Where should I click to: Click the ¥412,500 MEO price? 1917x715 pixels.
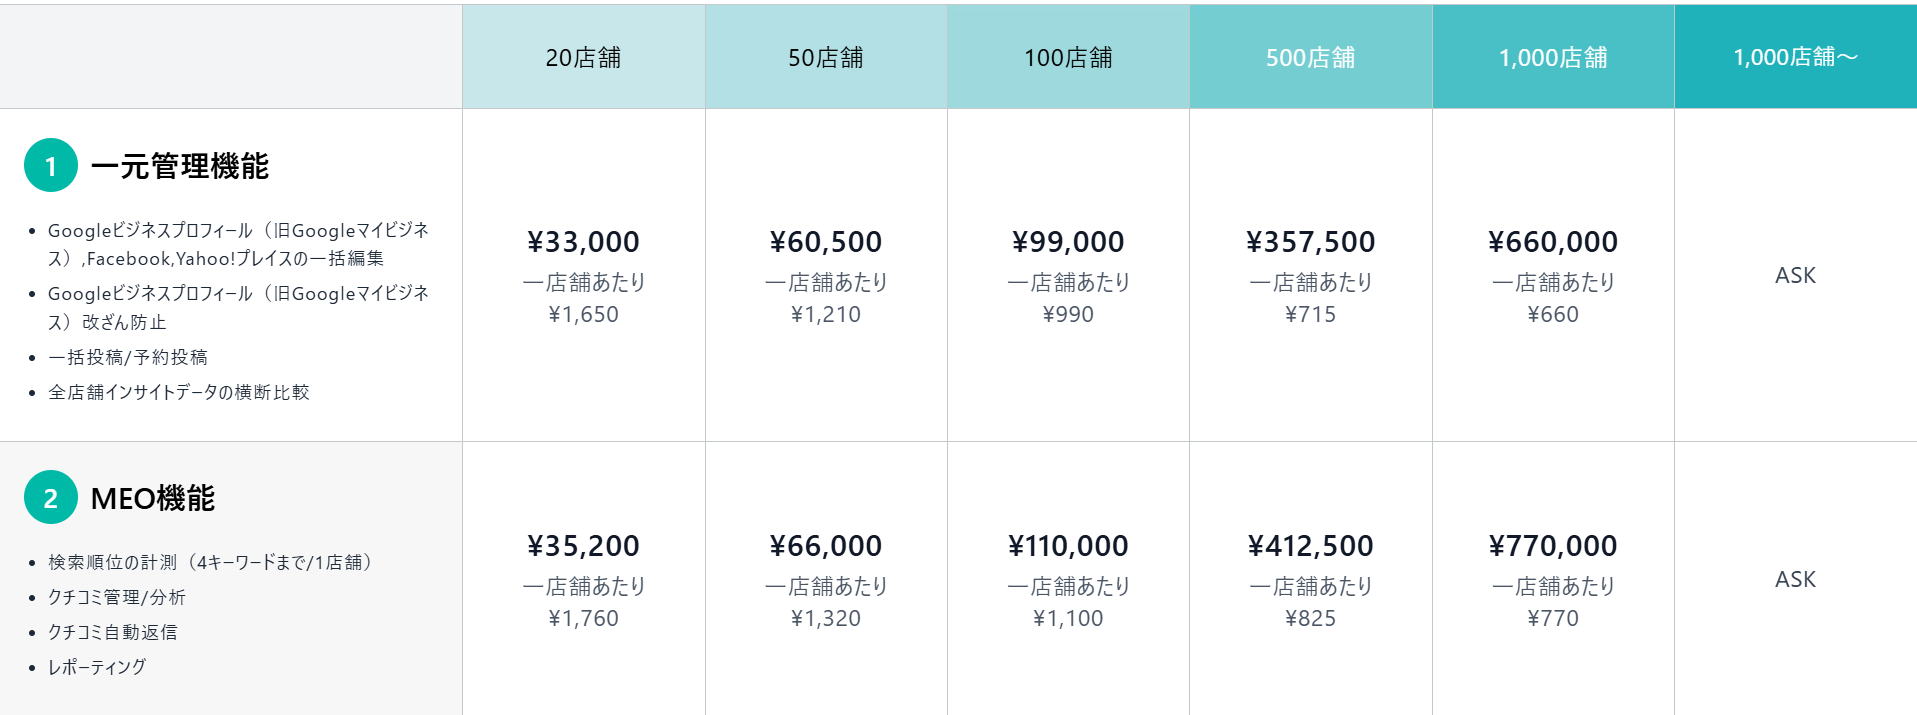click(1310, 546)
